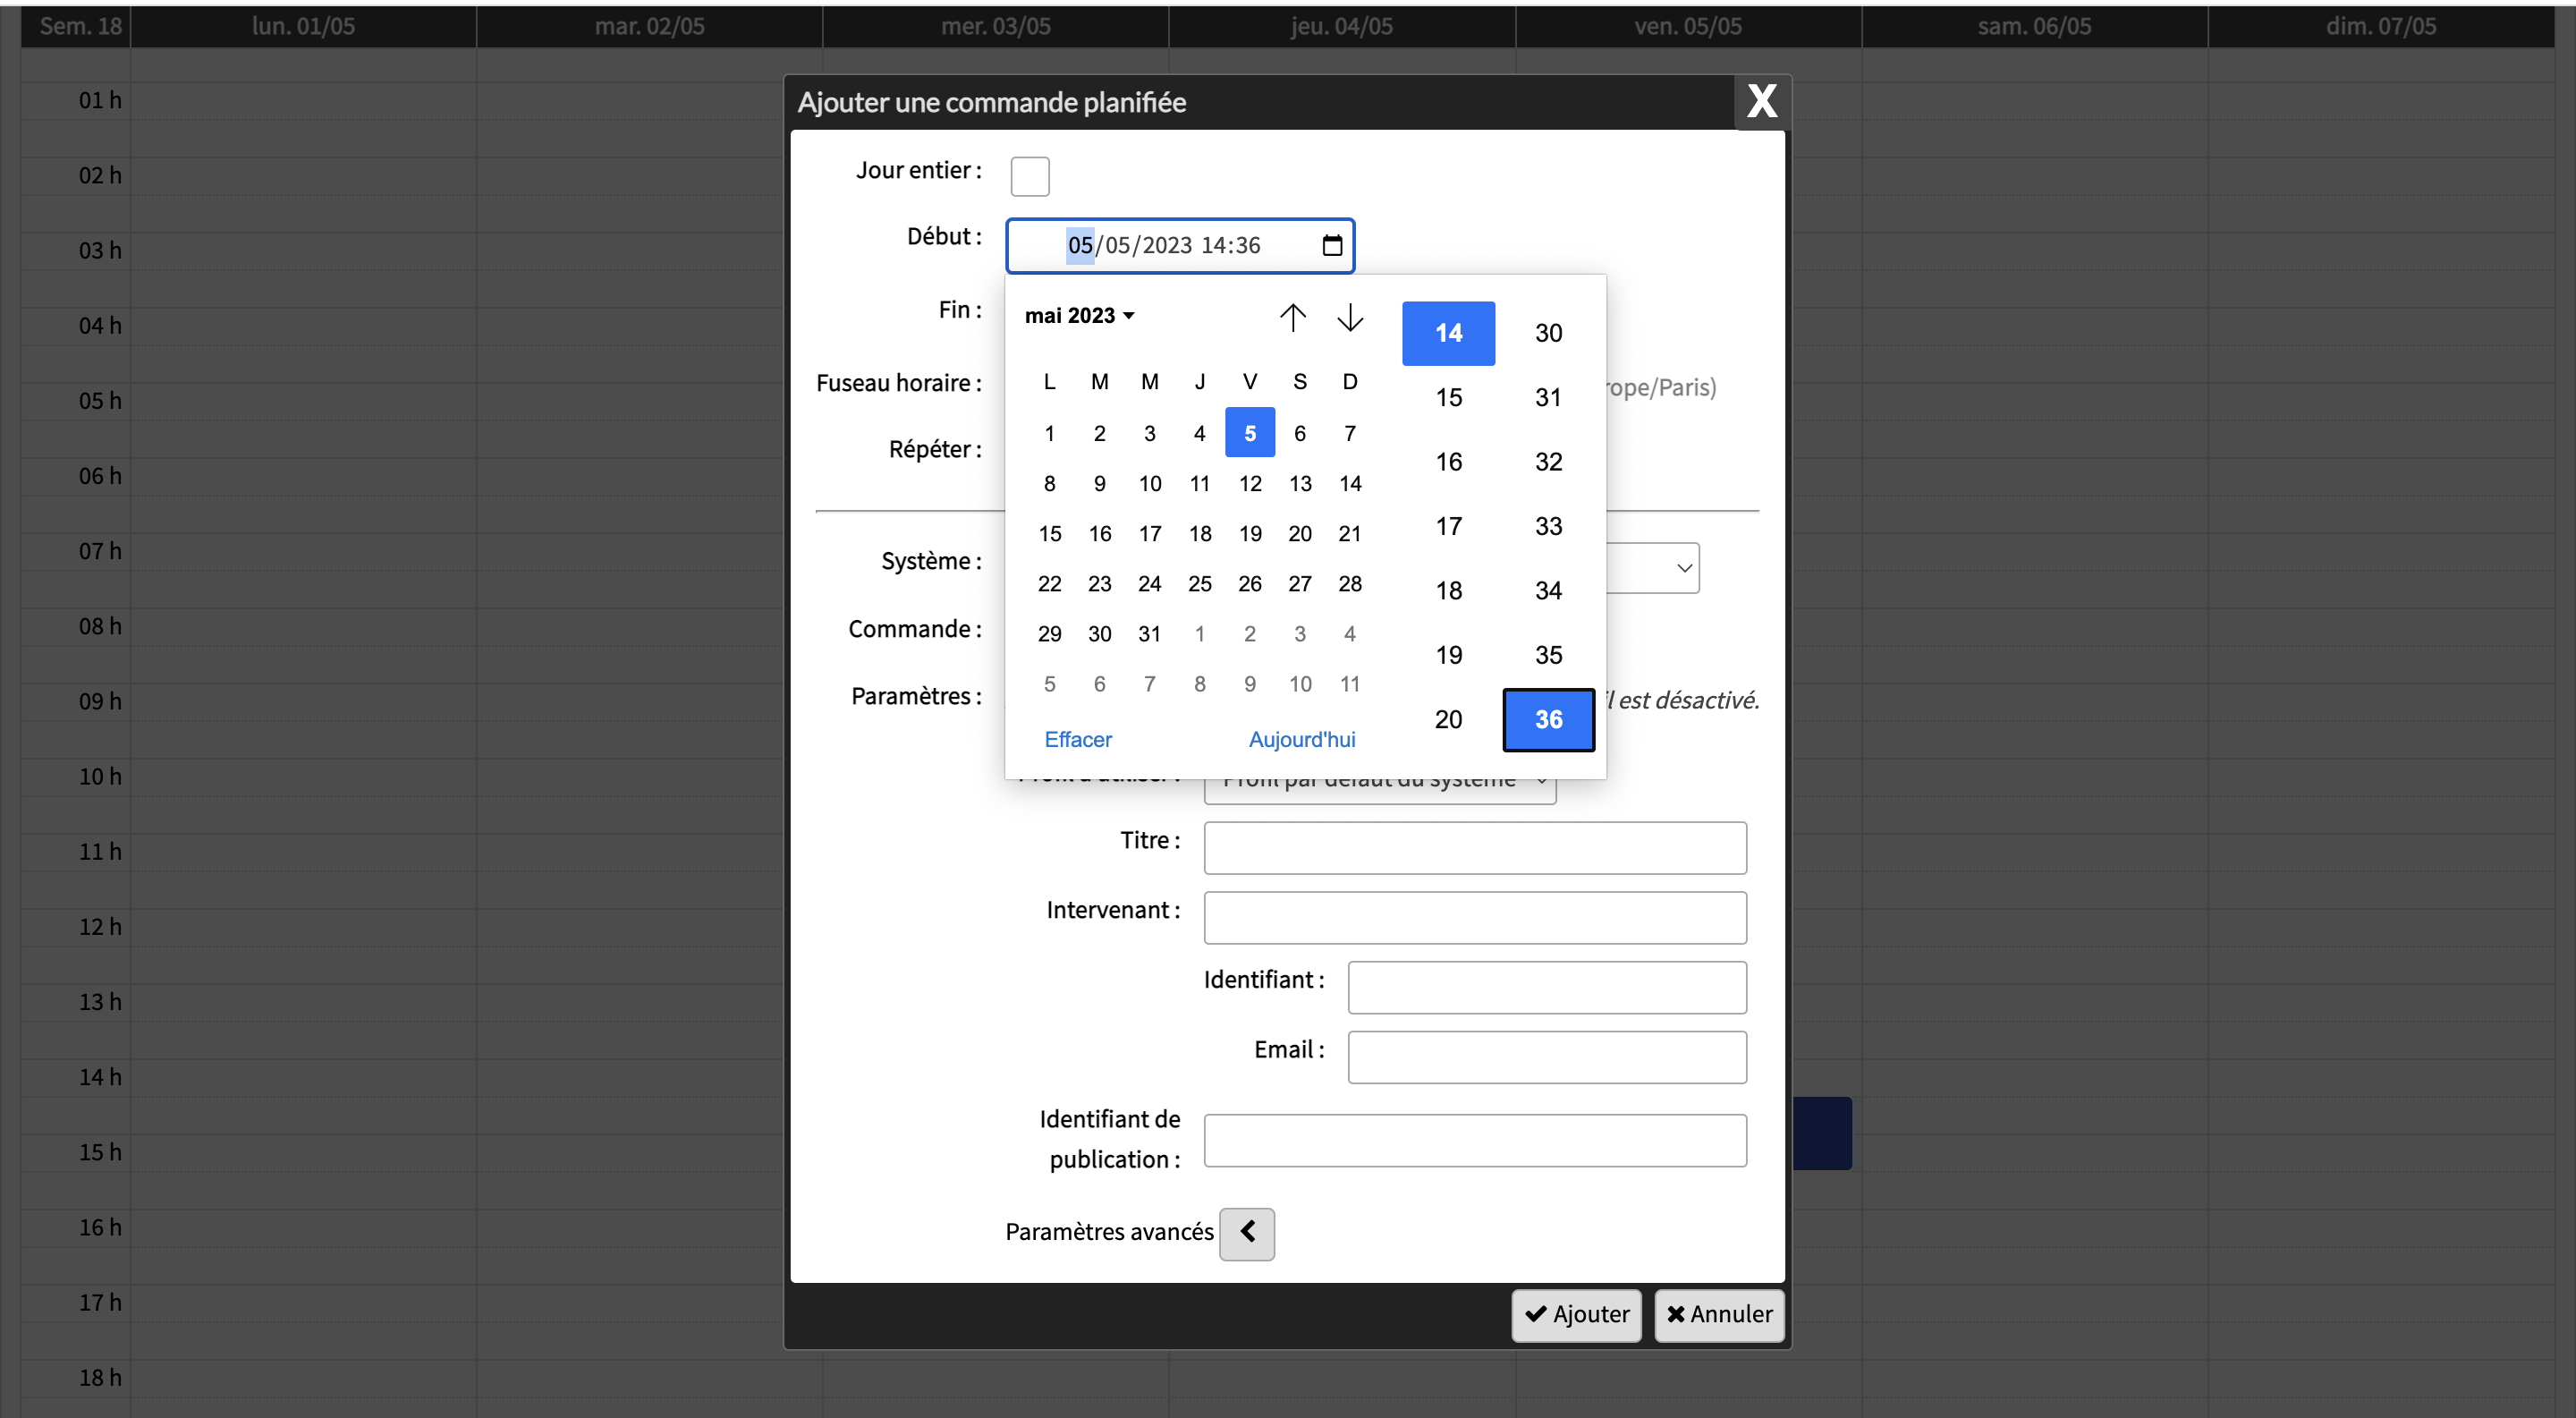Click the Email input field
This screenshot has width=2576, height=1418.
coord(1546,1057)
